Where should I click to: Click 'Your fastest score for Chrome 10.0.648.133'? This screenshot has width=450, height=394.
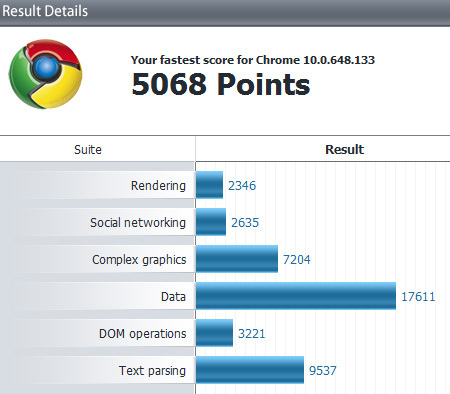point(253,60)
